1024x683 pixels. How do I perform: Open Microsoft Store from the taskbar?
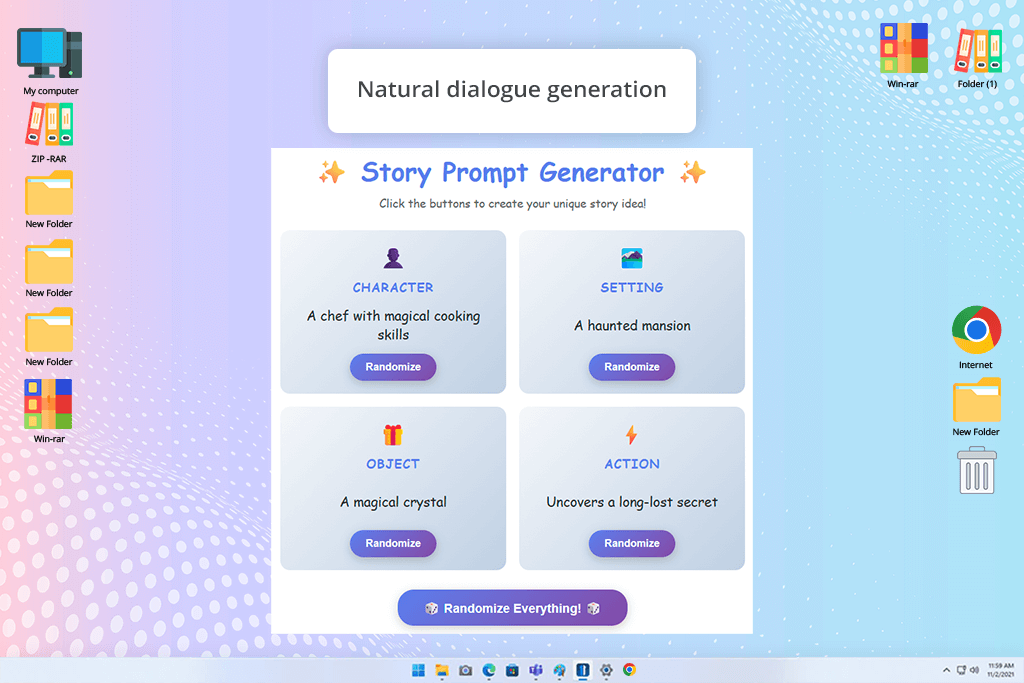pyautogui.click(x=513, y=671)
